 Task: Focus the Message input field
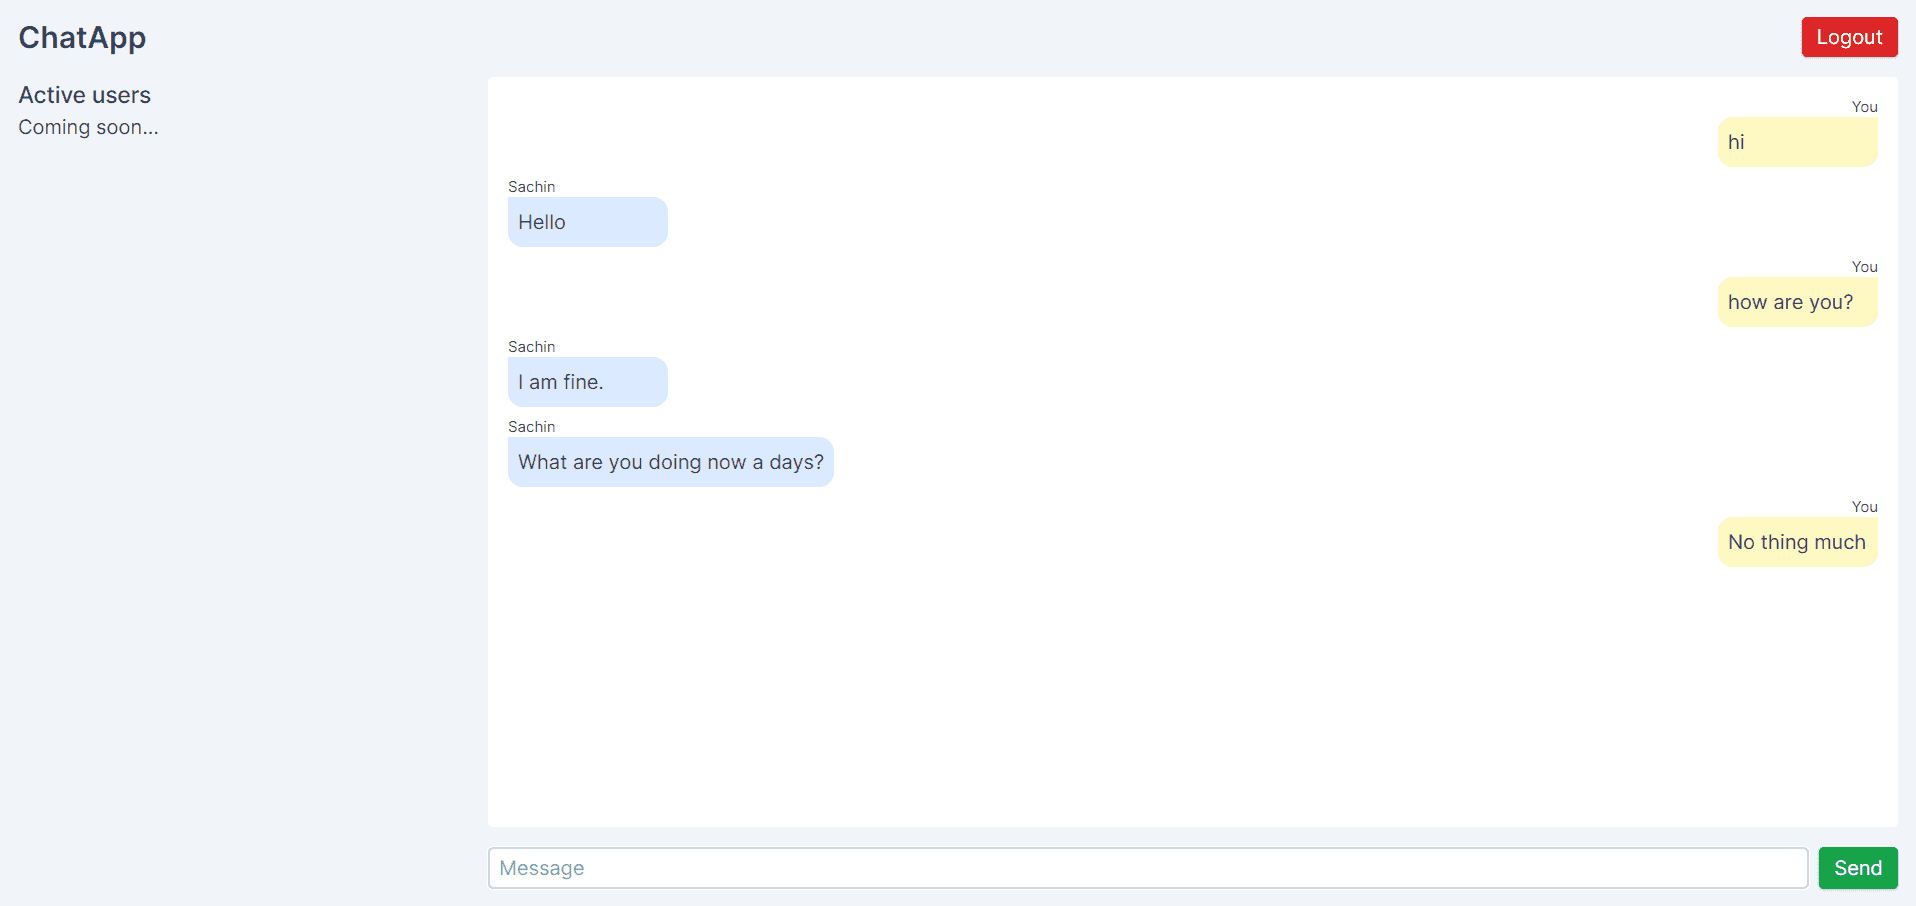1148,868
